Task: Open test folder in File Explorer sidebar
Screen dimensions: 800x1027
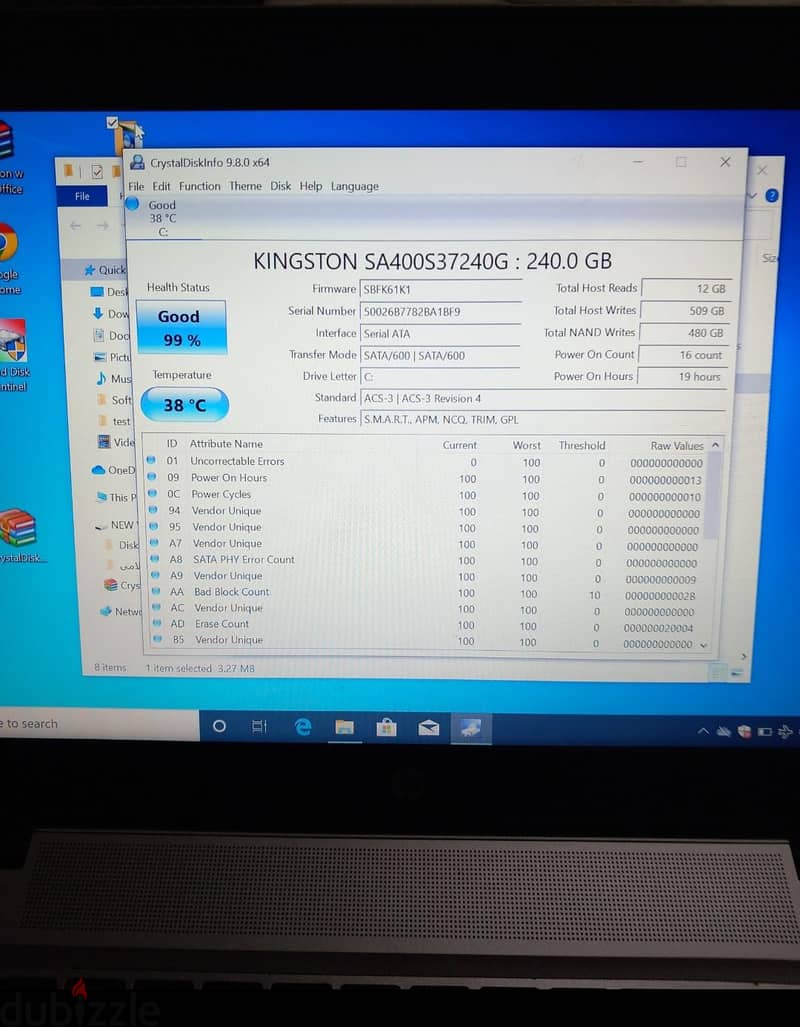Action: pyautogui.click(x=114, y=421)
